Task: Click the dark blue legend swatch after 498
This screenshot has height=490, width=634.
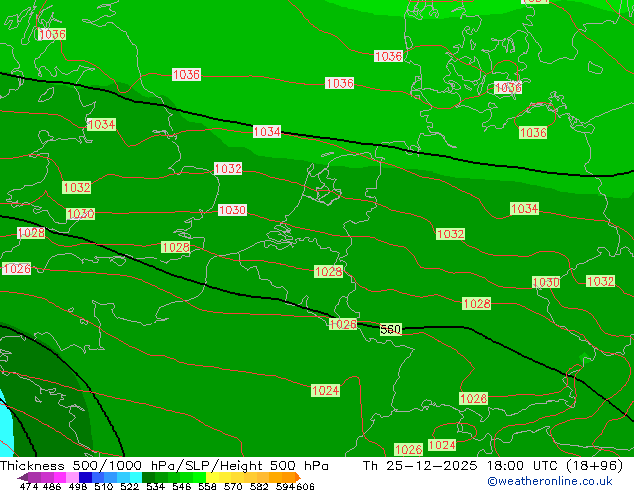Action: [x=85, y=477]
